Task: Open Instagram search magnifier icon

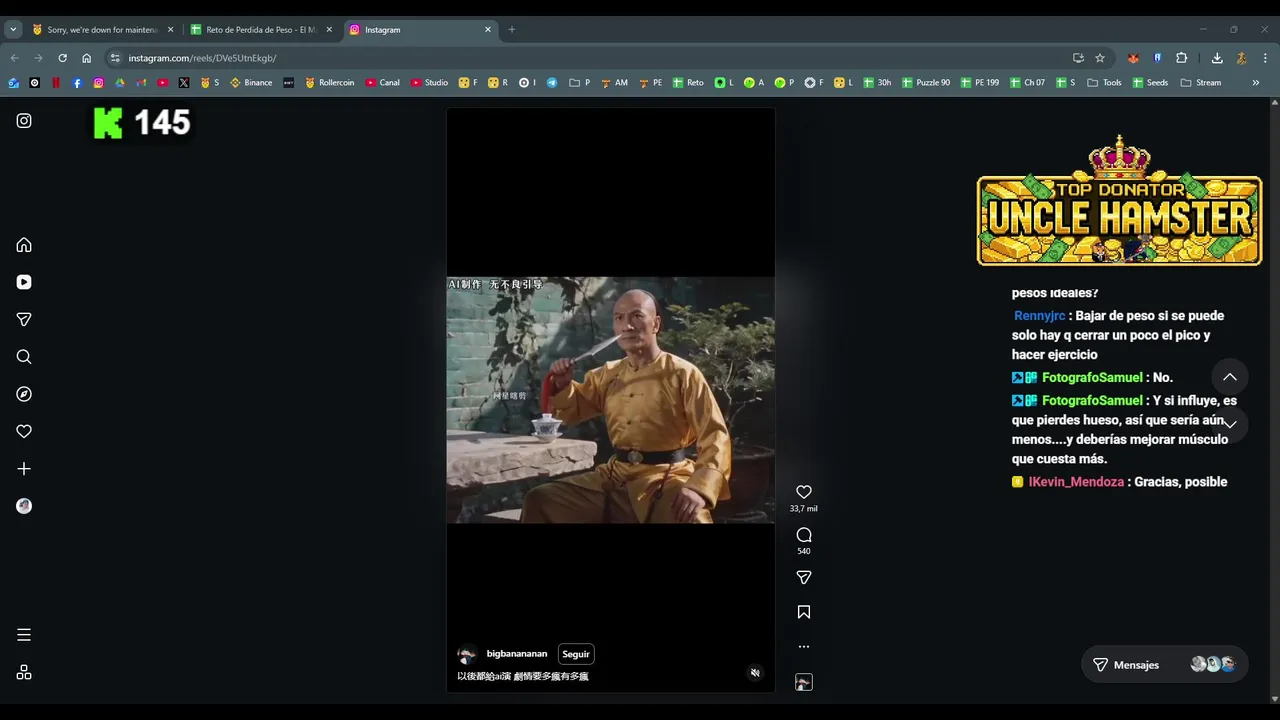Action: point(24,357)
